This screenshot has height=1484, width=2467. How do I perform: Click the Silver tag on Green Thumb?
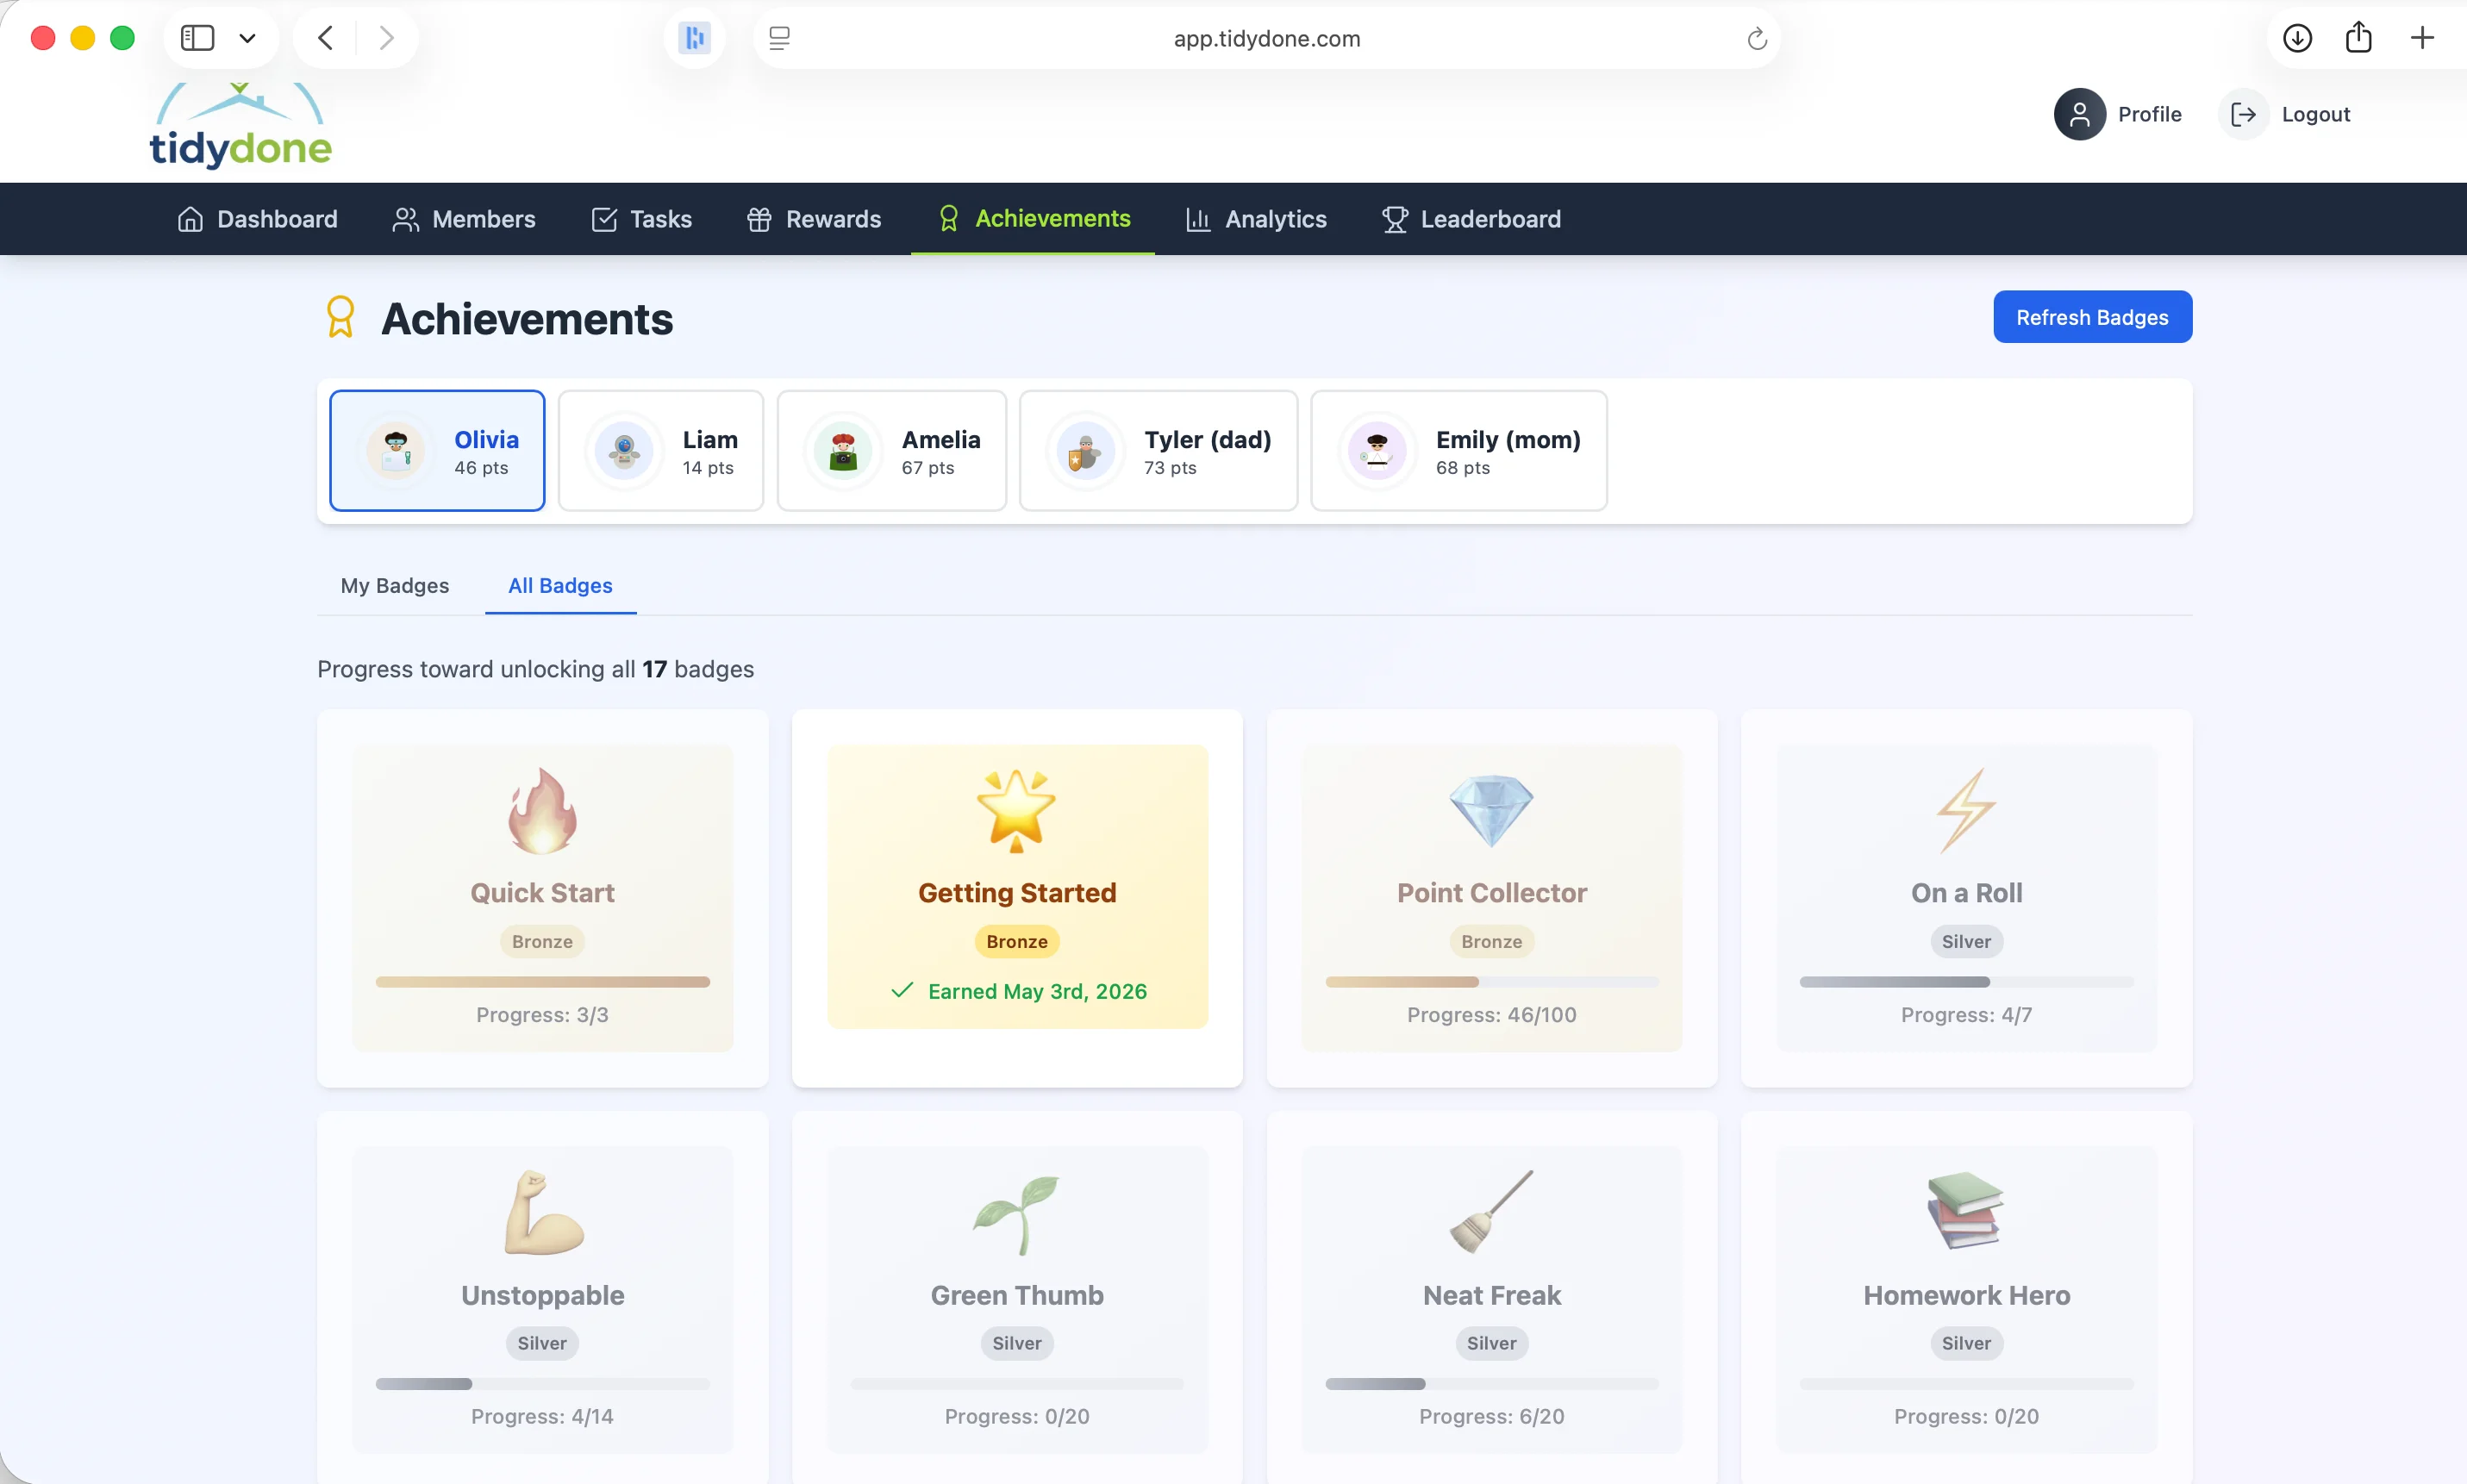(1016, 1343)
